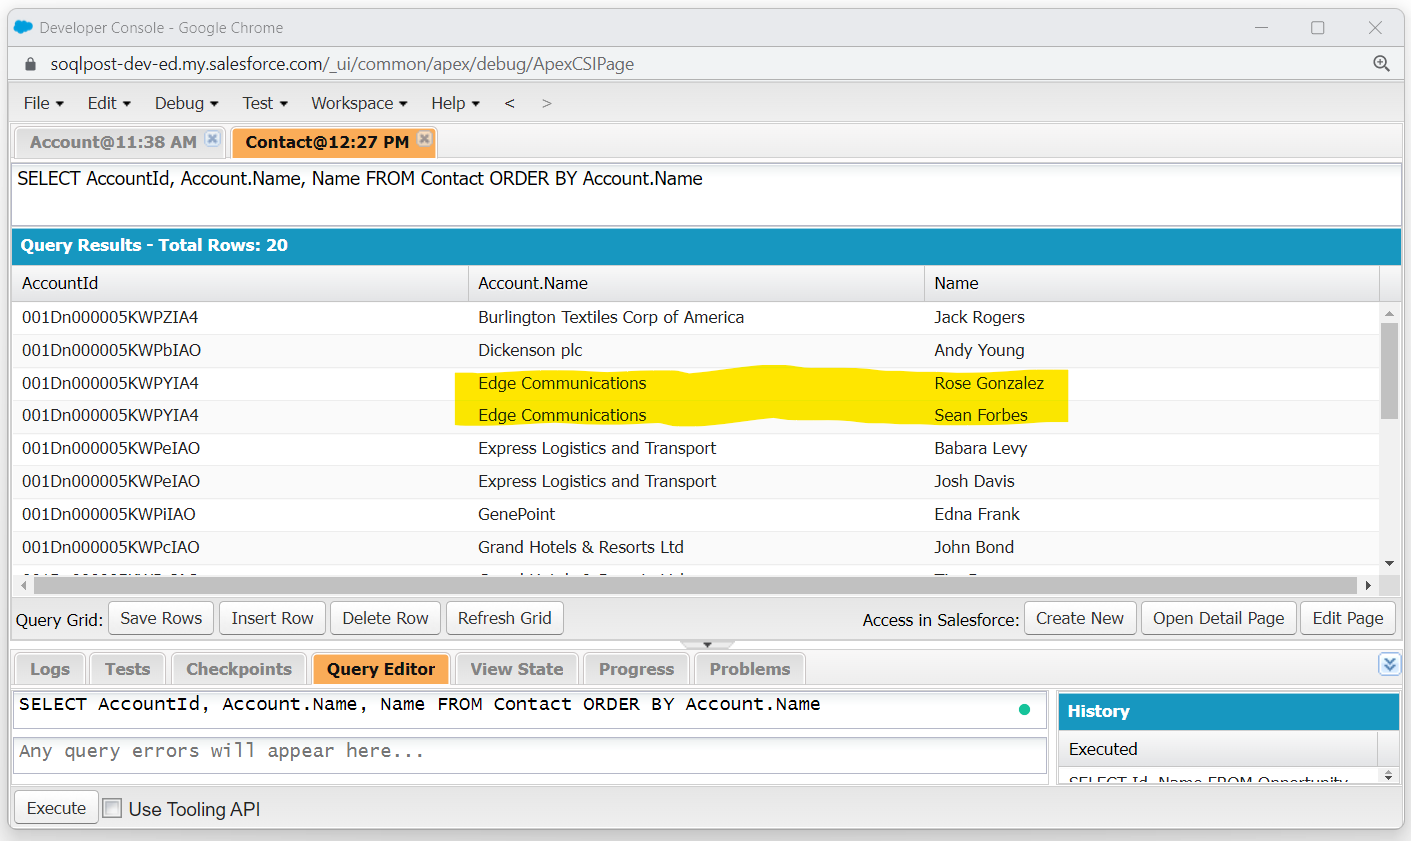The height and width of the screenshot is (841, 1411).
Task: Click the horizontal scroll right arrow
Action: coord(1368,585)
